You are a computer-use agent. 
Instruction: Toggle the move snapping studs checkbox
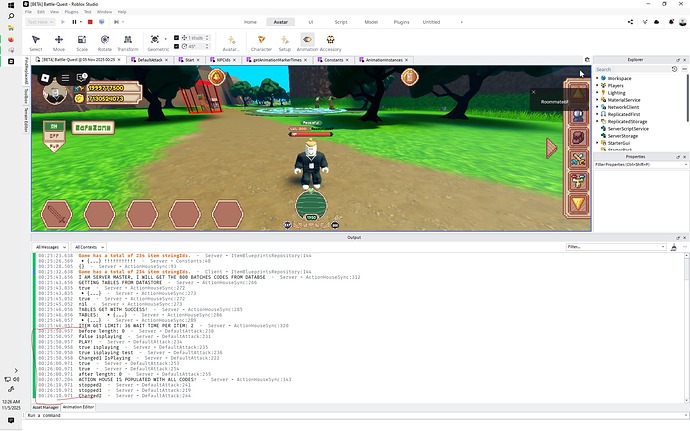point(176,38)
